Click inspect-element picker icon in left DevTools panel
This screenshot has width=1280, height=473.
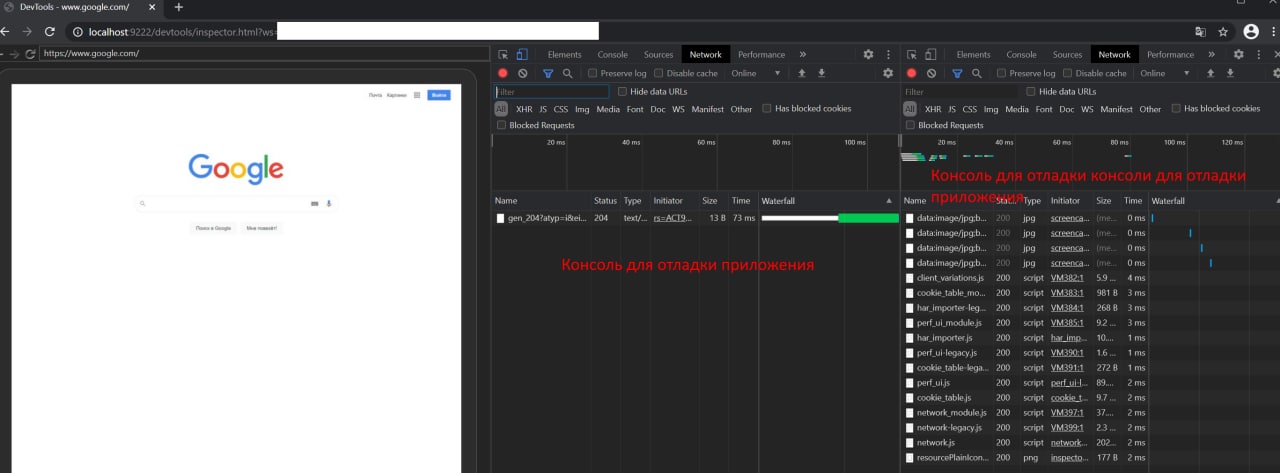coord(503,55)
